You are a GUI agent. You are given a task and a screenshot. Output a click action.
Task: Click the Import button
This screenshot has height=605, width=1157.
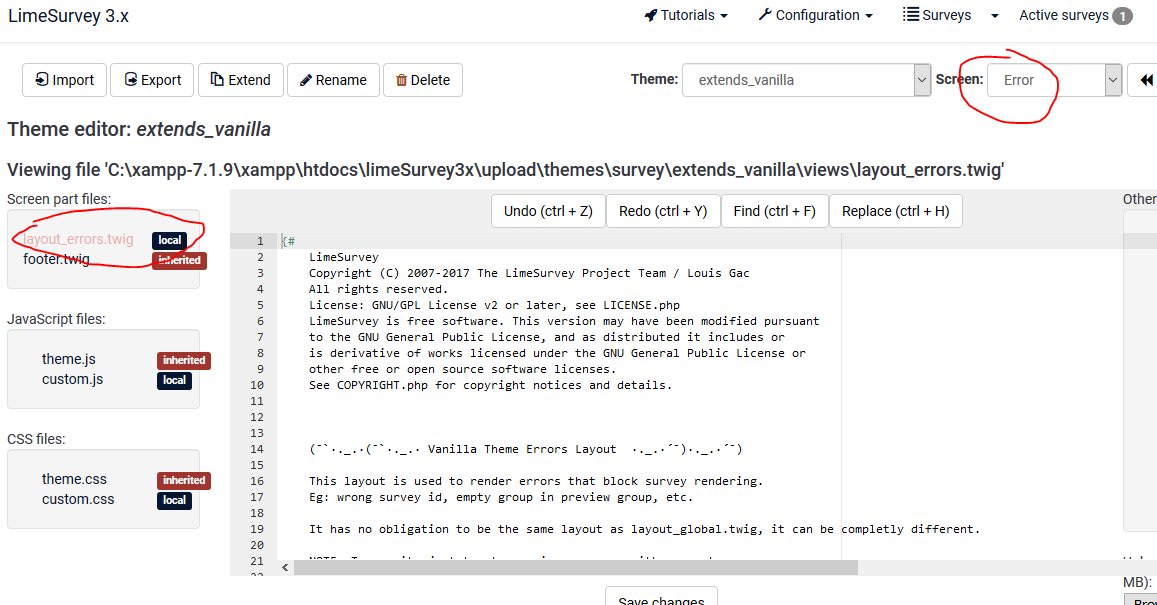click(x=64, y=80)
